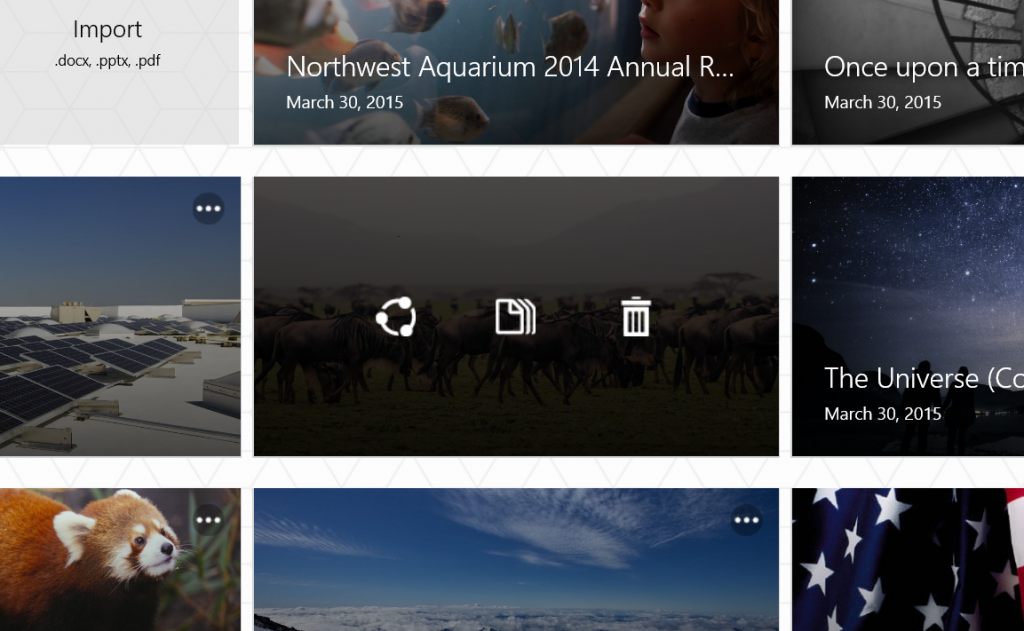Click the date under Northwest Aquarium title

(344, 102)
